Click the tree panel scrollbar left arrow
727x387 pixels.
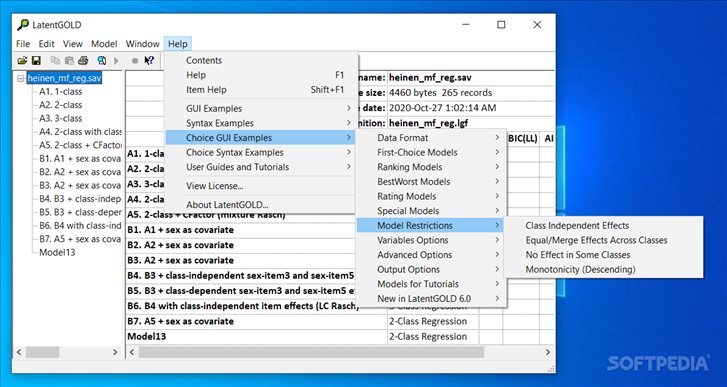click(19, 352)
